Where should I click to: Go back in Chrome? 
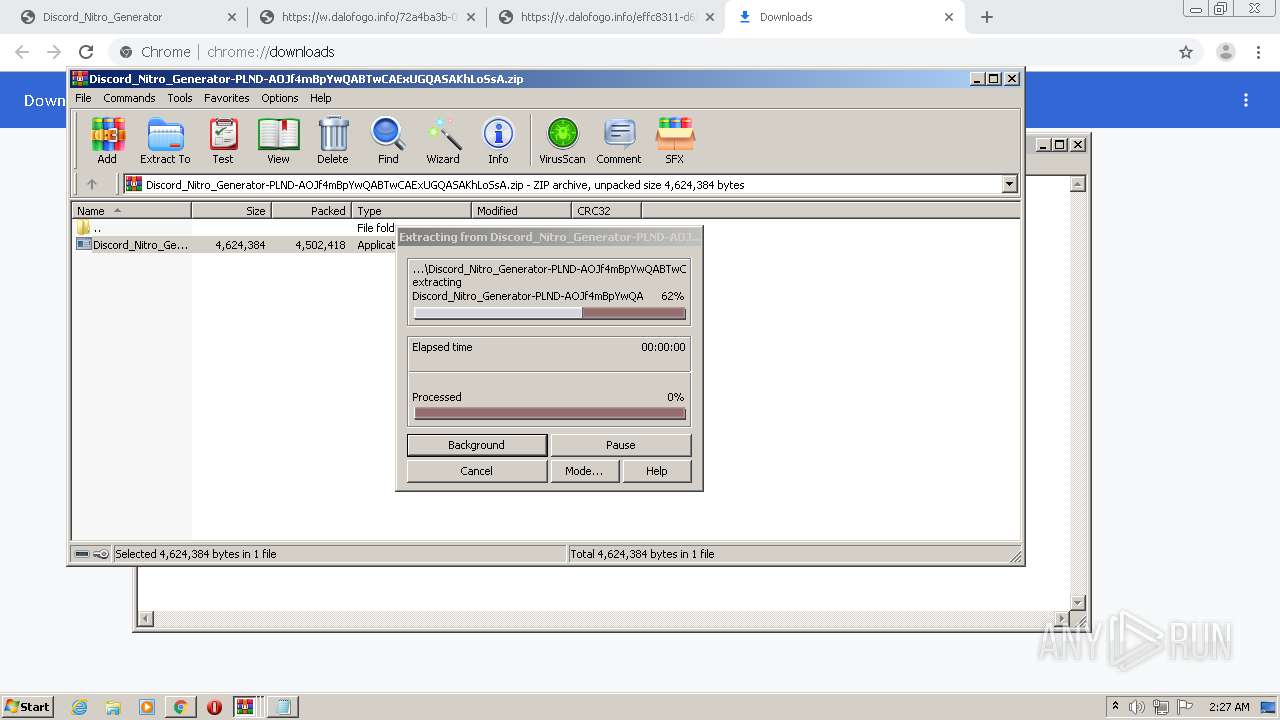[22, 52]
